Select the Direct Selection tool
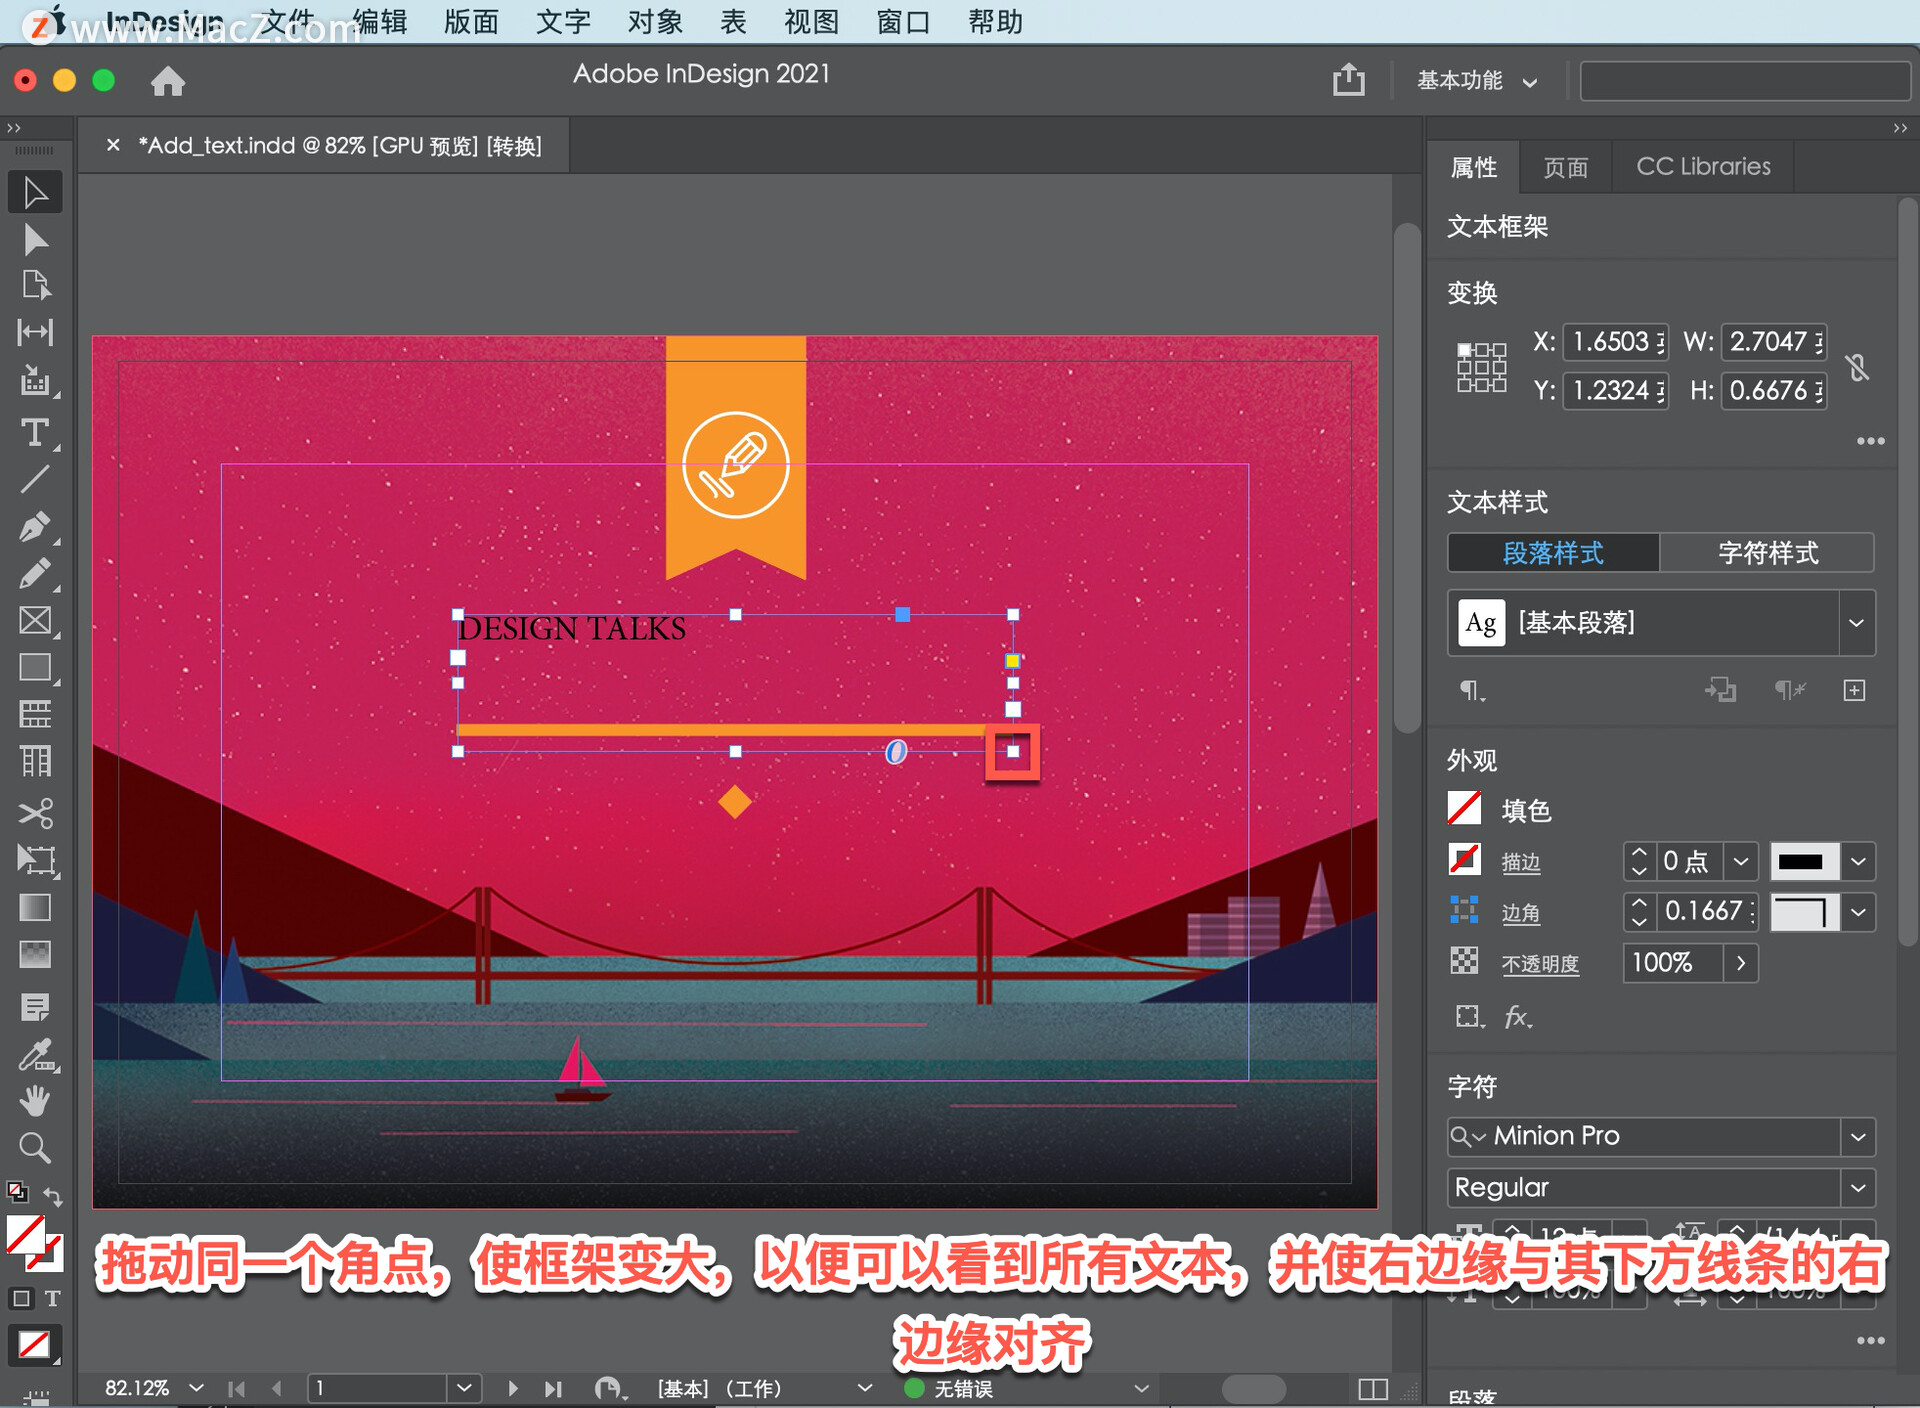Image resolution: width=1920 pixels, height=1408 pixels. [x=35, y=240]
